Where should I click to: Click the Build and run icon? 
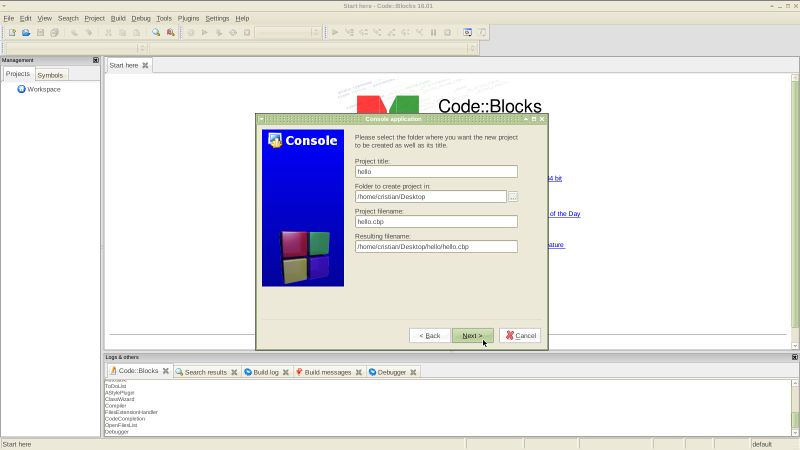219,32
